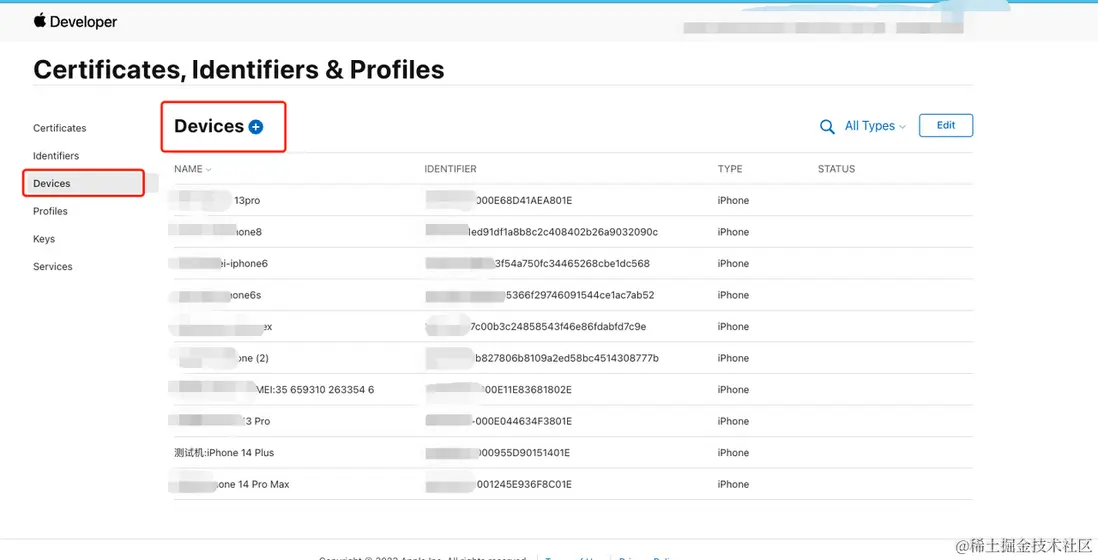The image size is (1098, 560).
Task: Click the Edit button
Action: [945, 125]
